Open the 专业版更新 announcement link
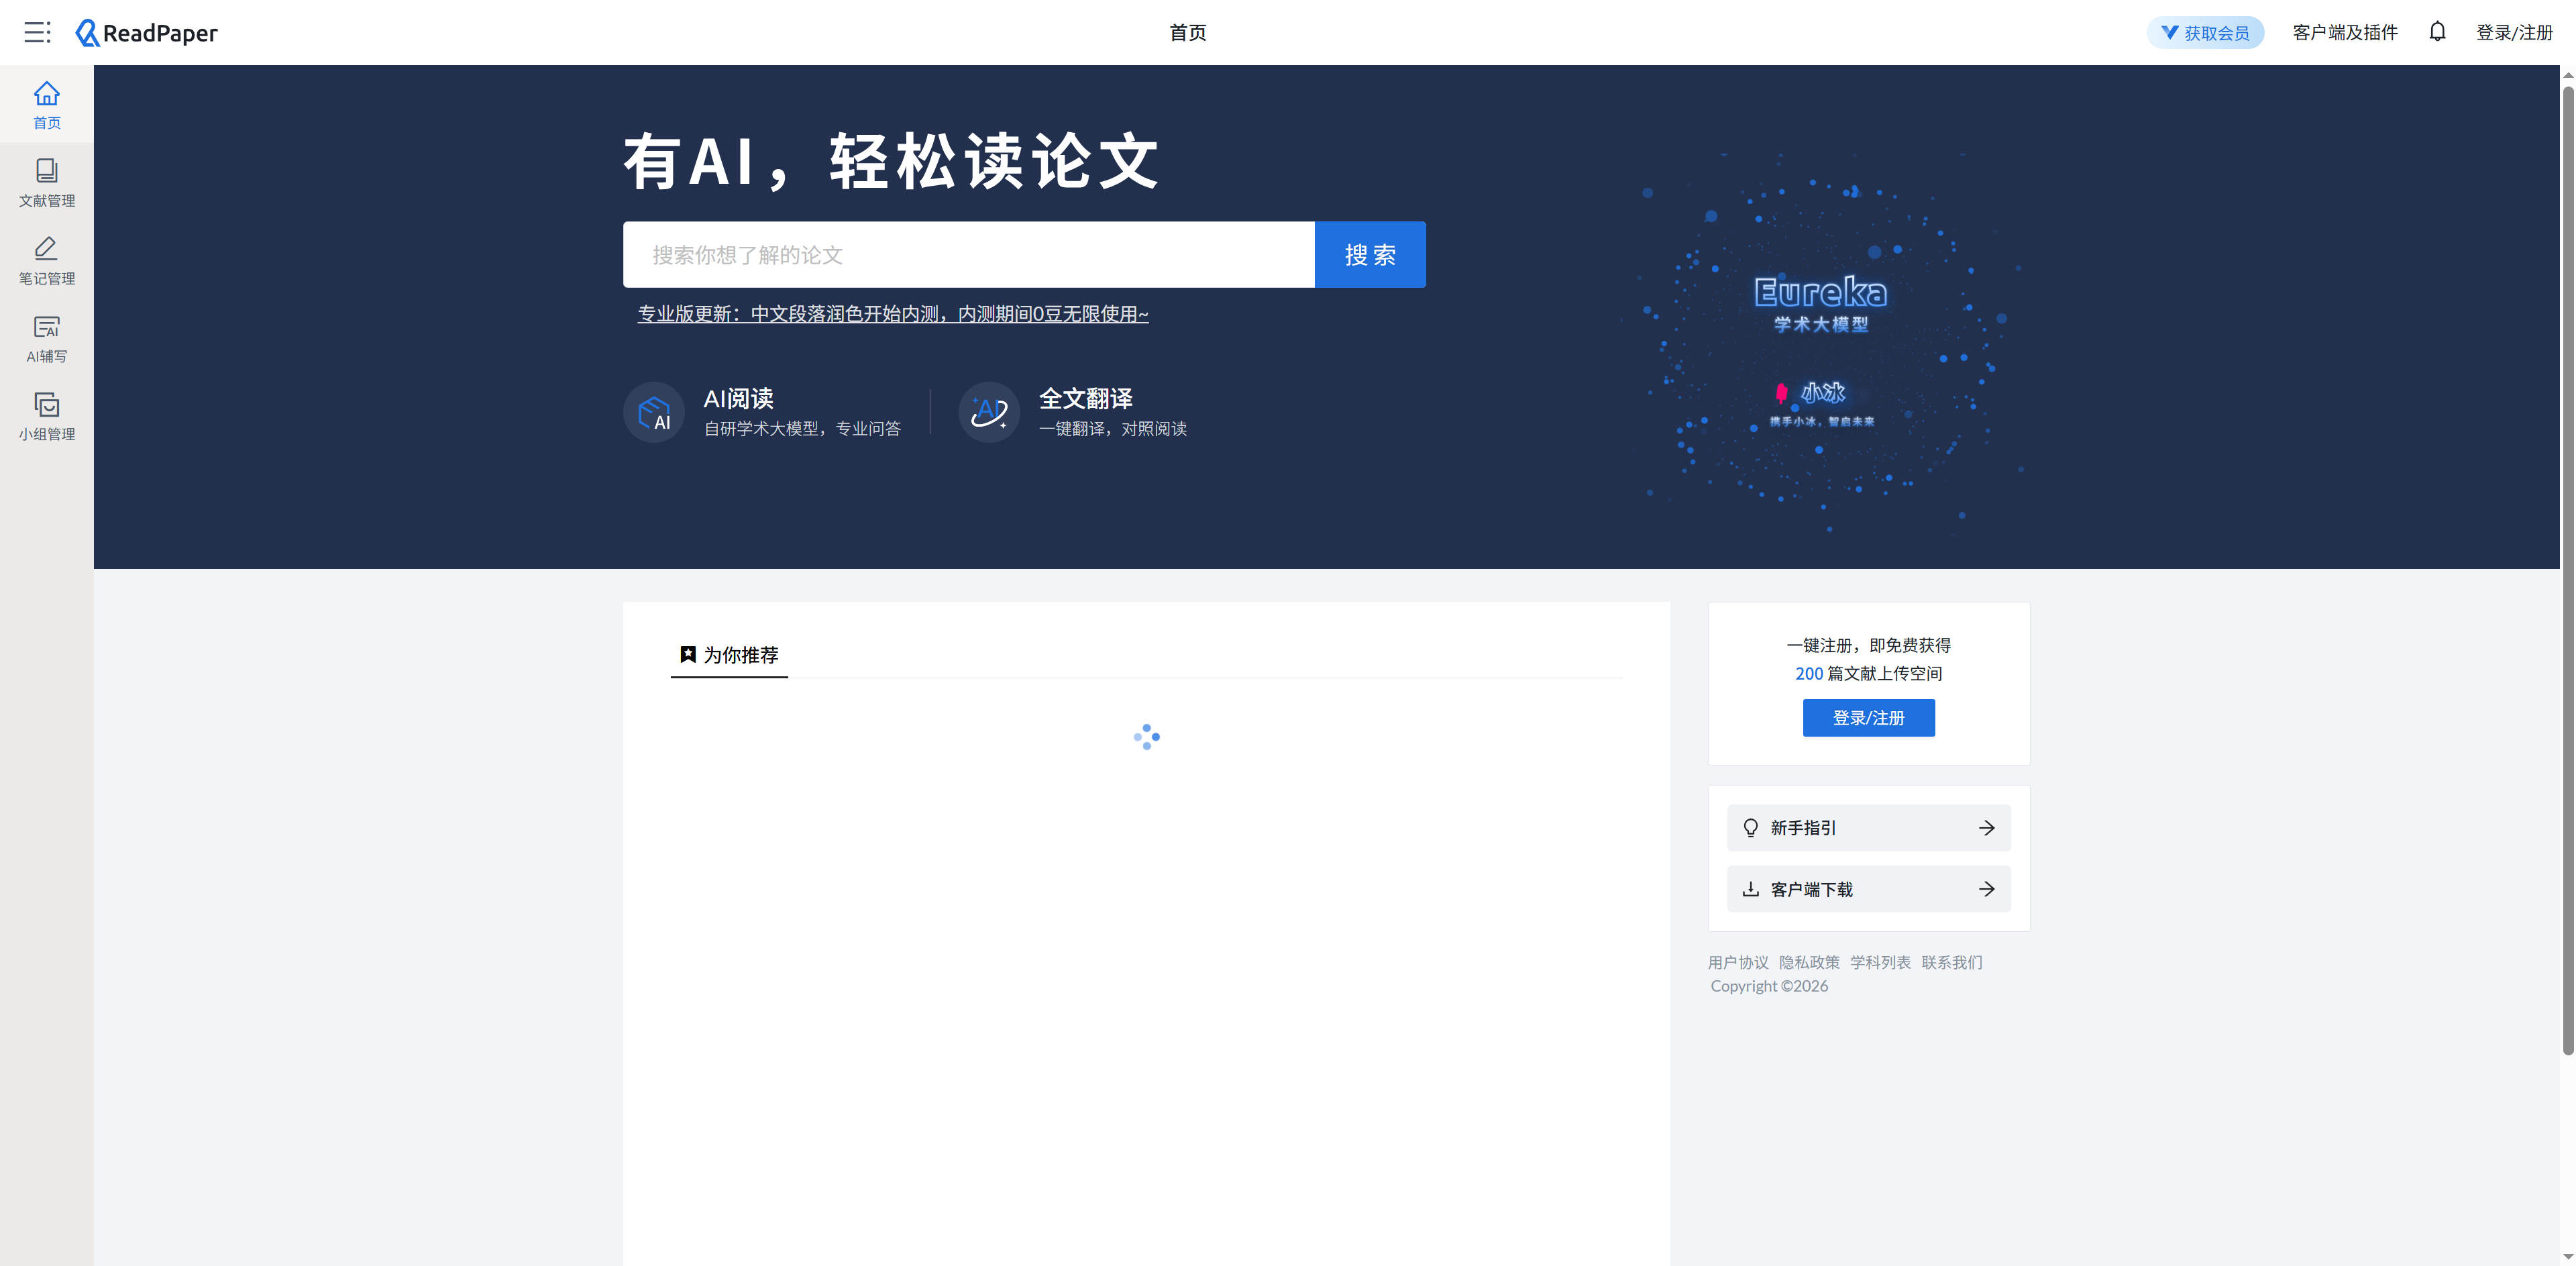The width and height of the screenshot is (2576, 1266). (x=893, y=314)
